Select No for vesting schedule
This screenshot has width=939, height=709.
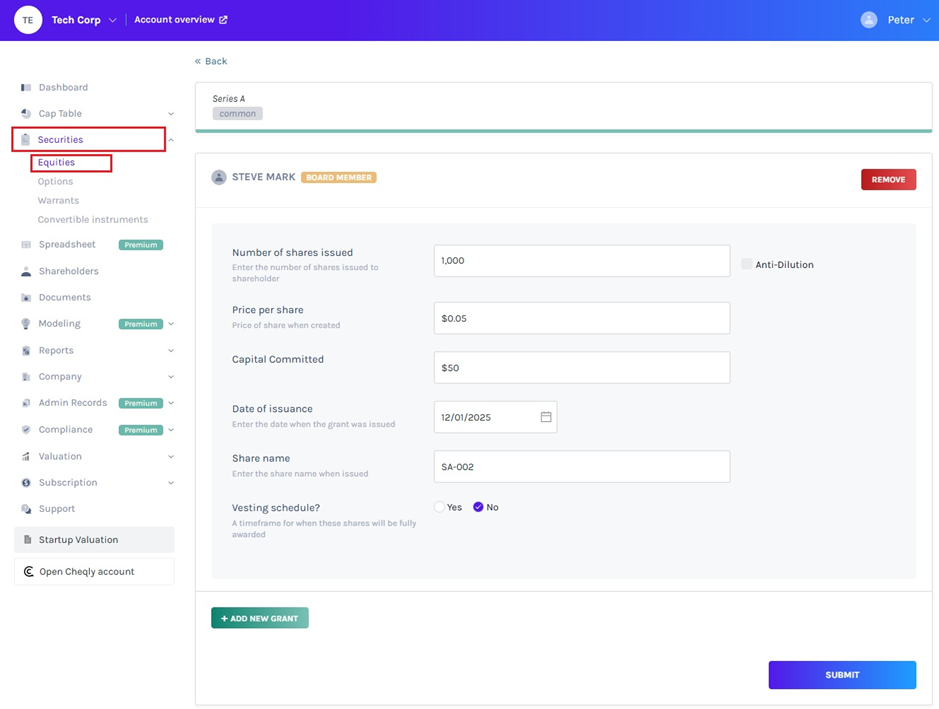[478, 507]
